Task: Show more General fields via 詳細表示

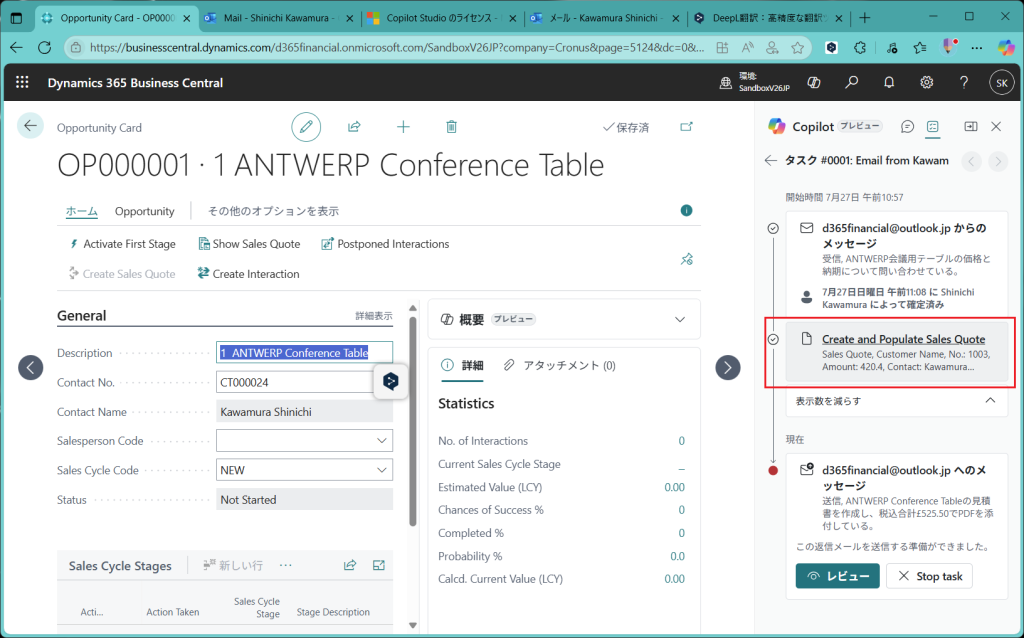Action: click(x=374, y=316)
